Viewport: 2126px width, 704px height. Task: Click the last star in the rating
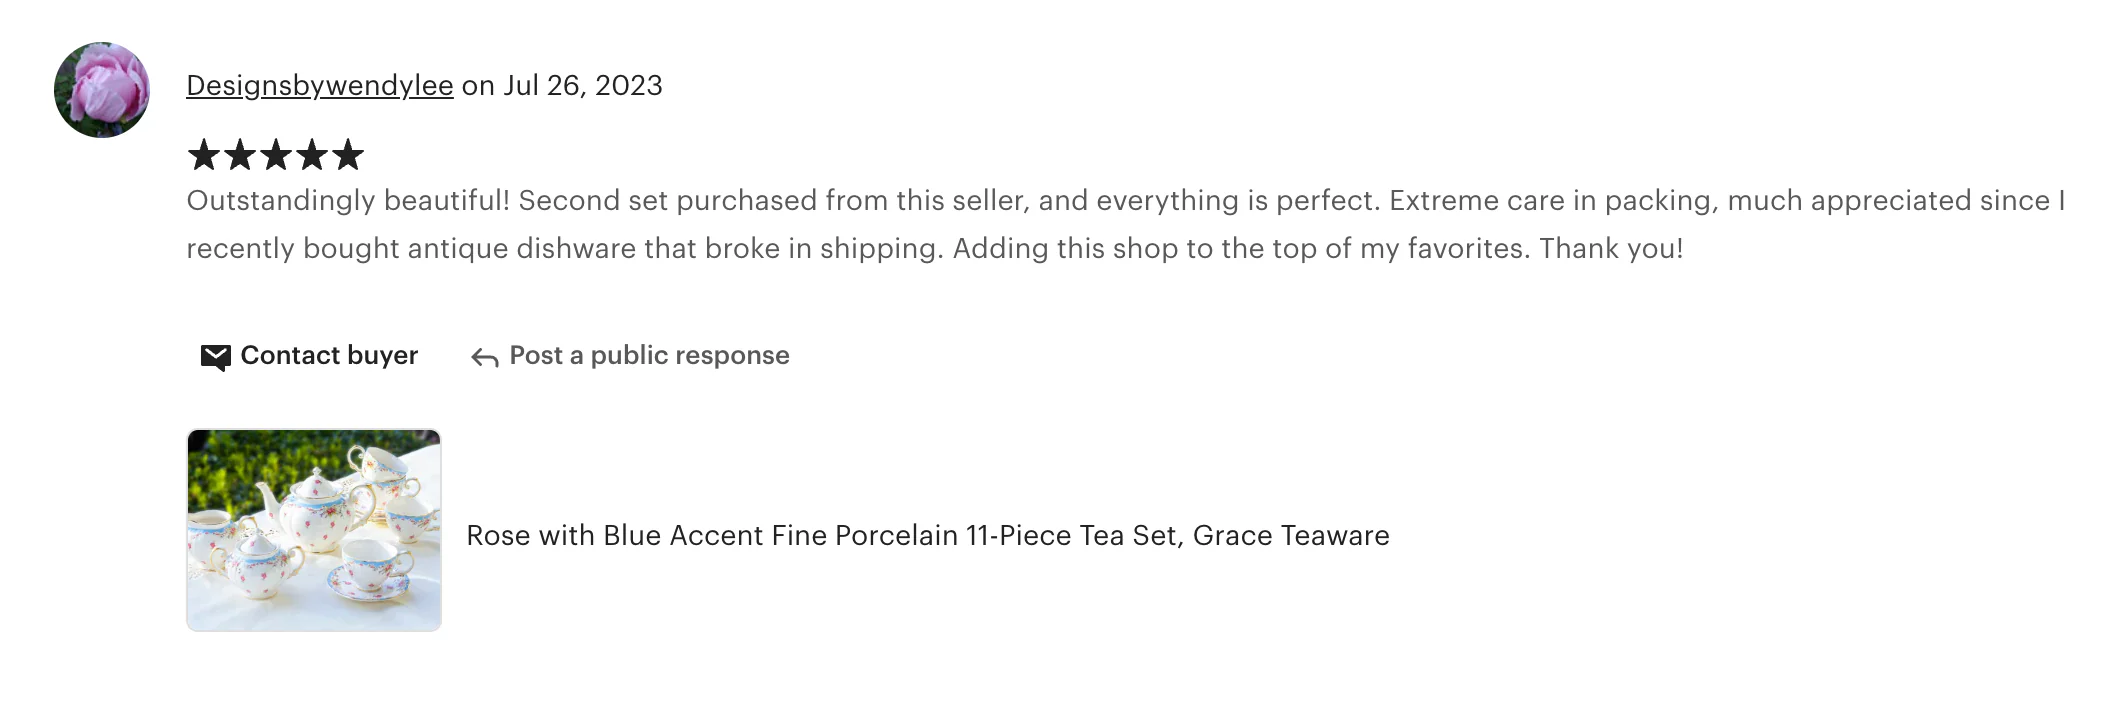[x=348, y=155]
